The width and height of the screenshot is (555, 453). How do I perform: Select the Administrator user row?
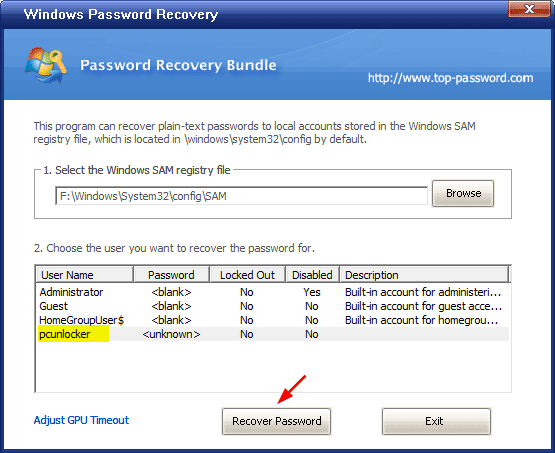pyautogui.click(x=273, y=292)
